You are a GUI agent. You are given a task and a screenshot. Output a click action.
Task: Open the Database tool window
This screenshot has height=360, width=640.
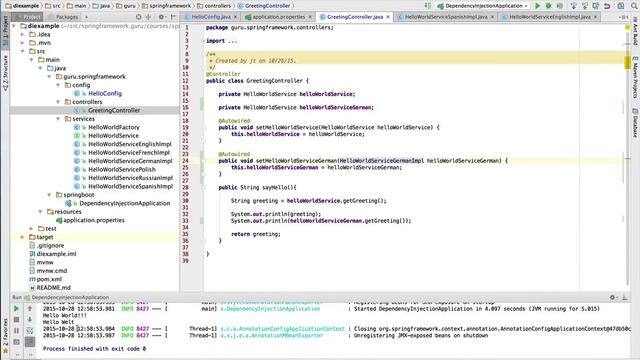[x=635, y=123]
